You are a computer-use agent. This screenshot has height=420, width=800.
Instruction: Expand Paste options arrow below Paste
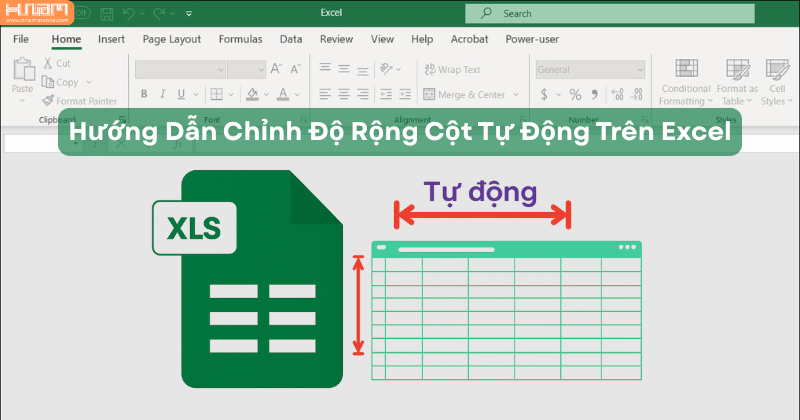(22, 101)
